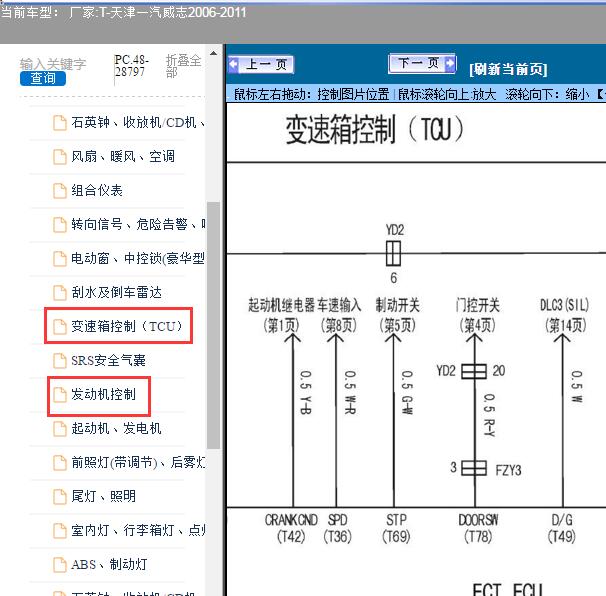This screenshot has width=606, height=596.
Task: Click document icon beside 发动机控制
Action: point(60,395)
